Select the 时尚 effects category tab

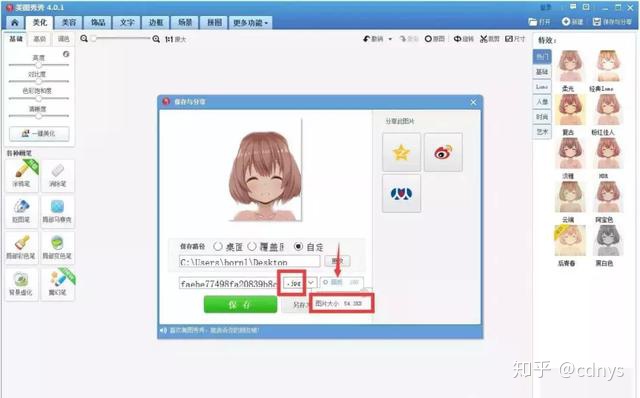coord(542,117)
